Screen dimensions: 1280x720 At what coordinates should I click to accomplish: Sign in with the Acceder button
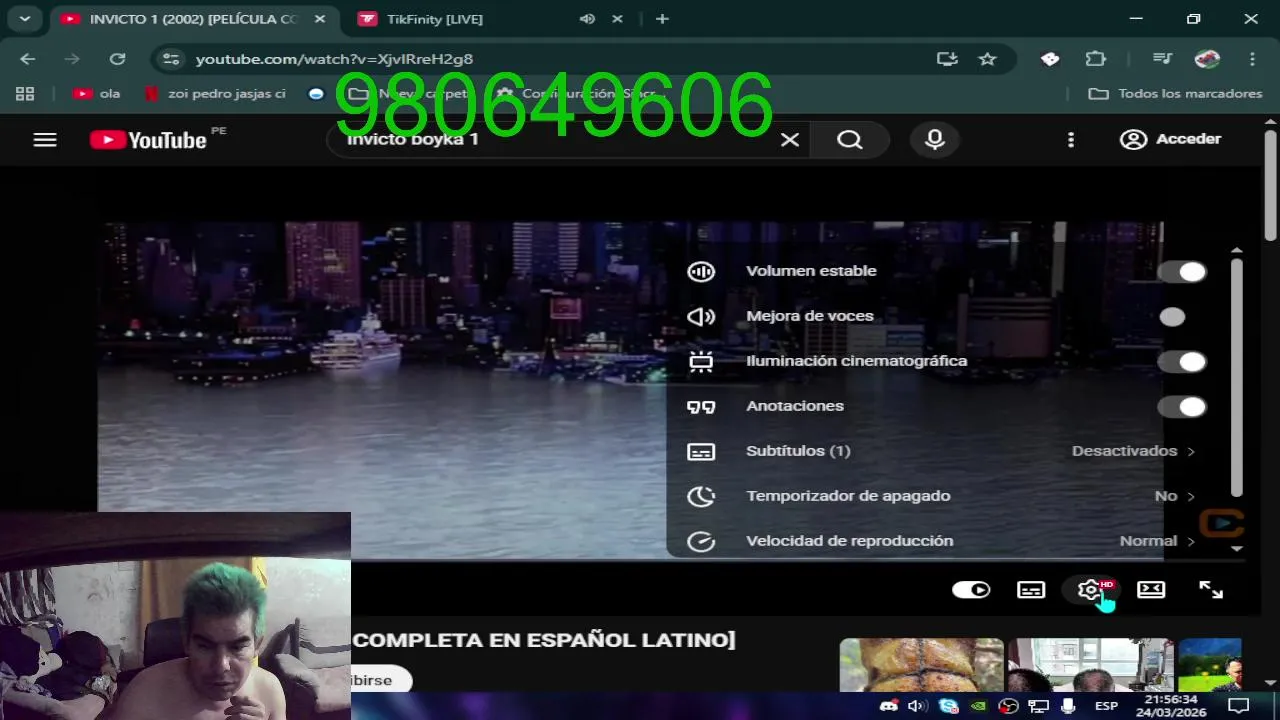[1170, 139]
